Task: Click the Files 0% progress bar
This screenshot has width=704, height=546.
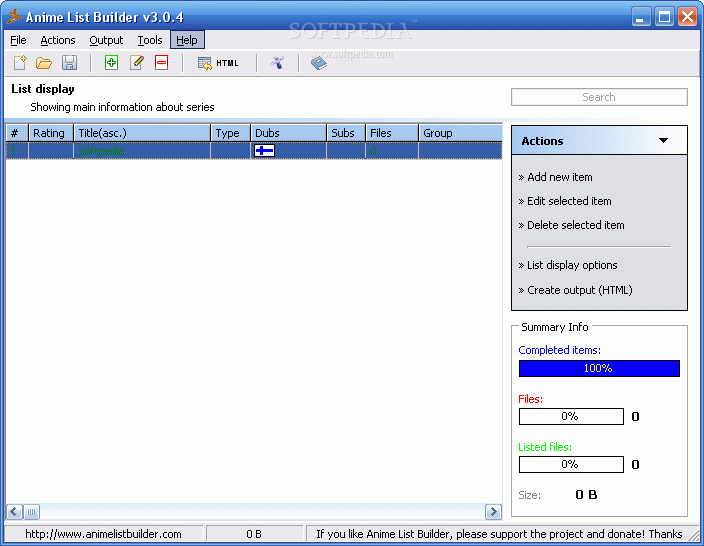Action: click(x=571, y=416)
